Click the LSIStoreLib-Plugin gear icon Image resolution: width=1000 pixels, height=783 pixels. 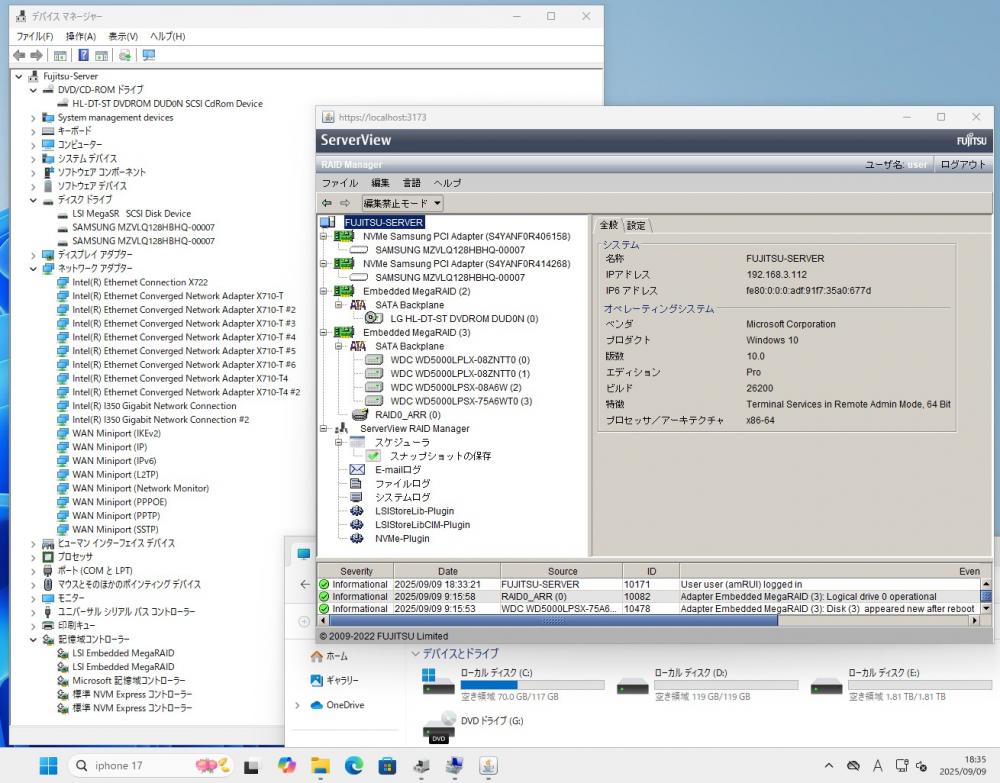point(357,511)
